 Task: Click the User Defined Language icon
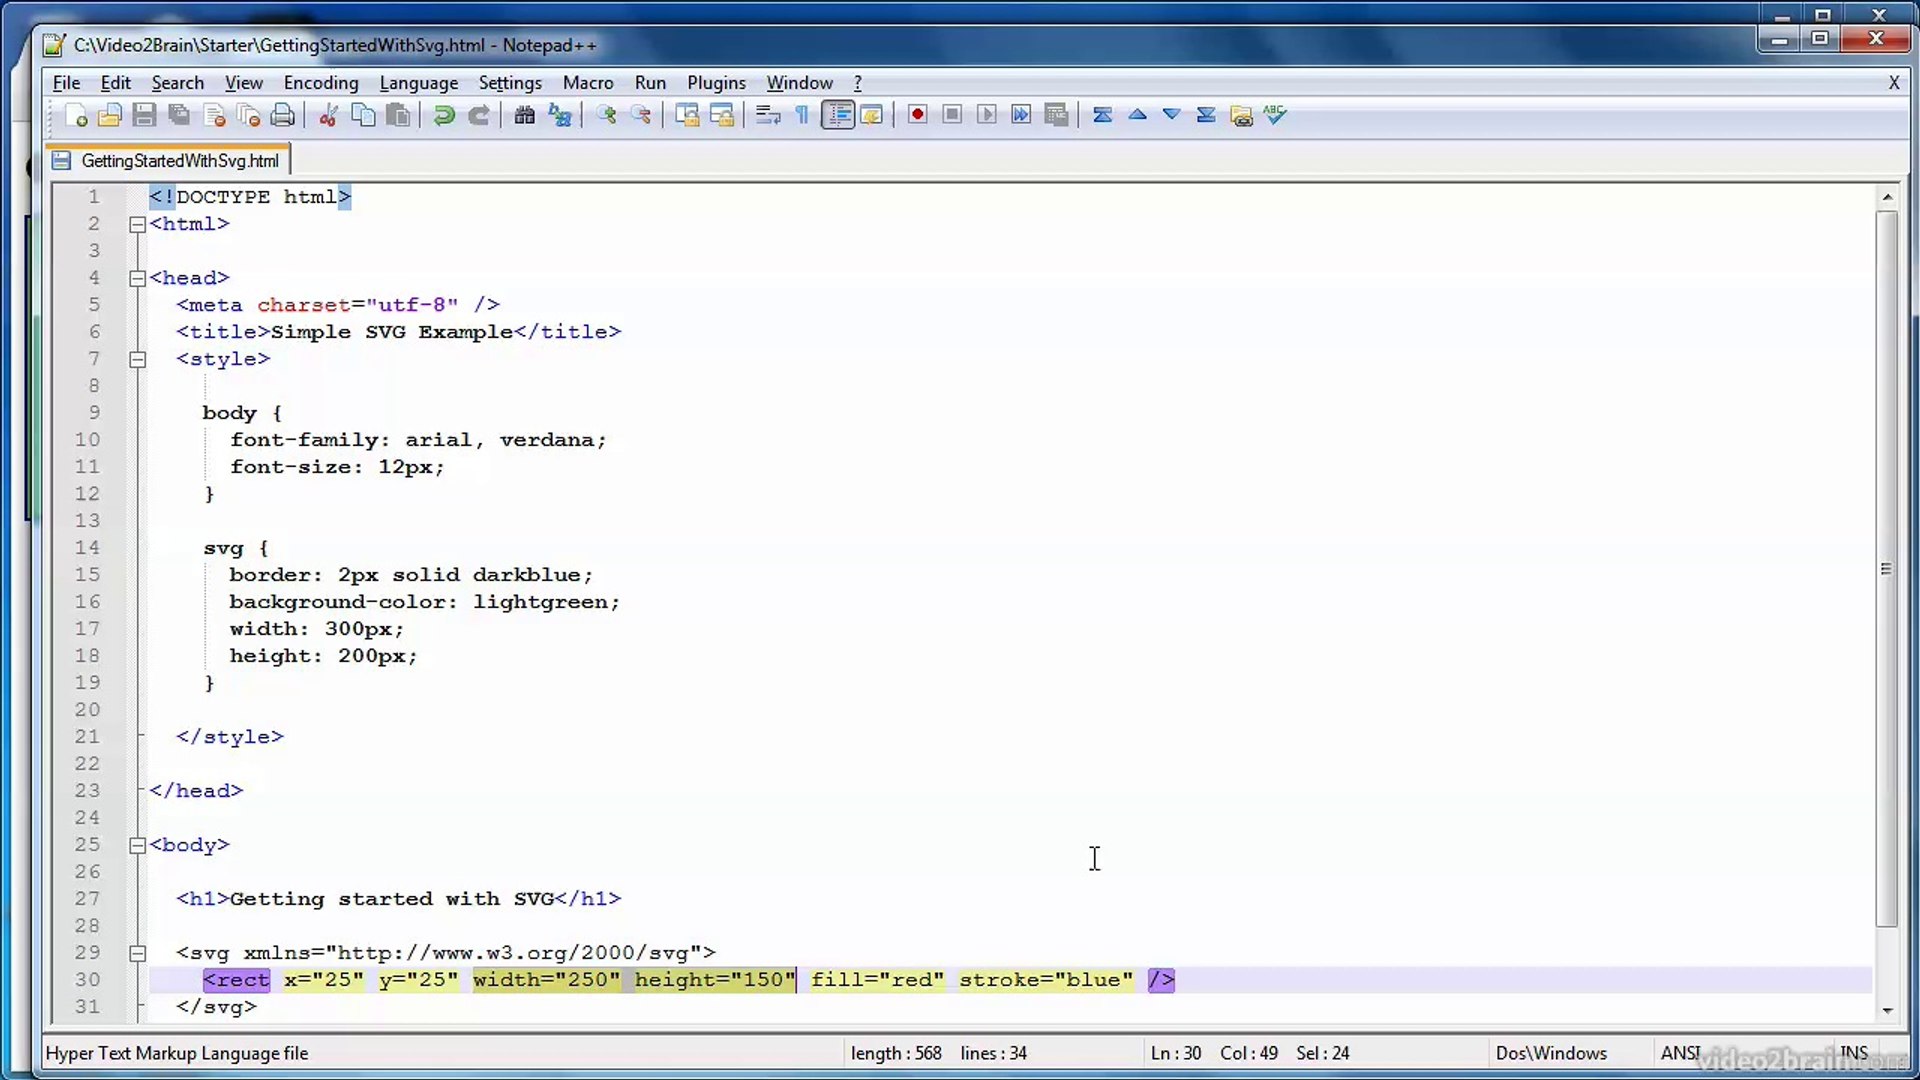pyautogui.click(x=872, y=115)
